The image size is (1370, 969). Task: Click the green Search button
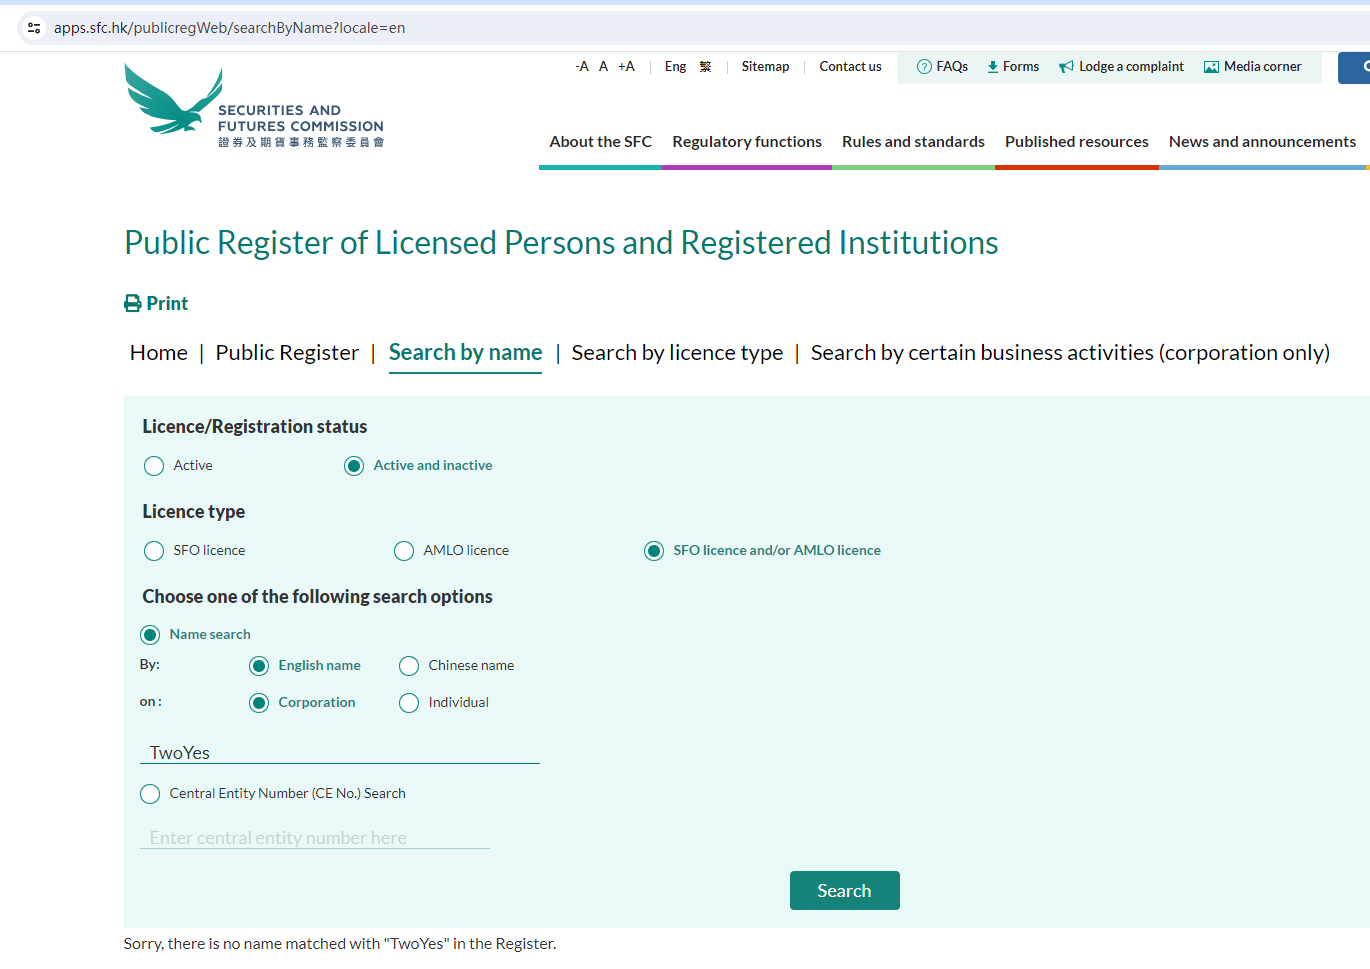[x=845, y=891]
